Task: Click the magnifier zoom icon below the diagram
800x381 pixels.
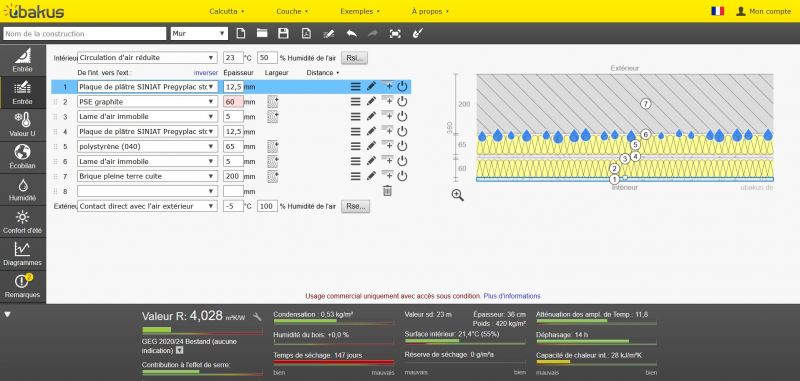Action: [458, 195]
